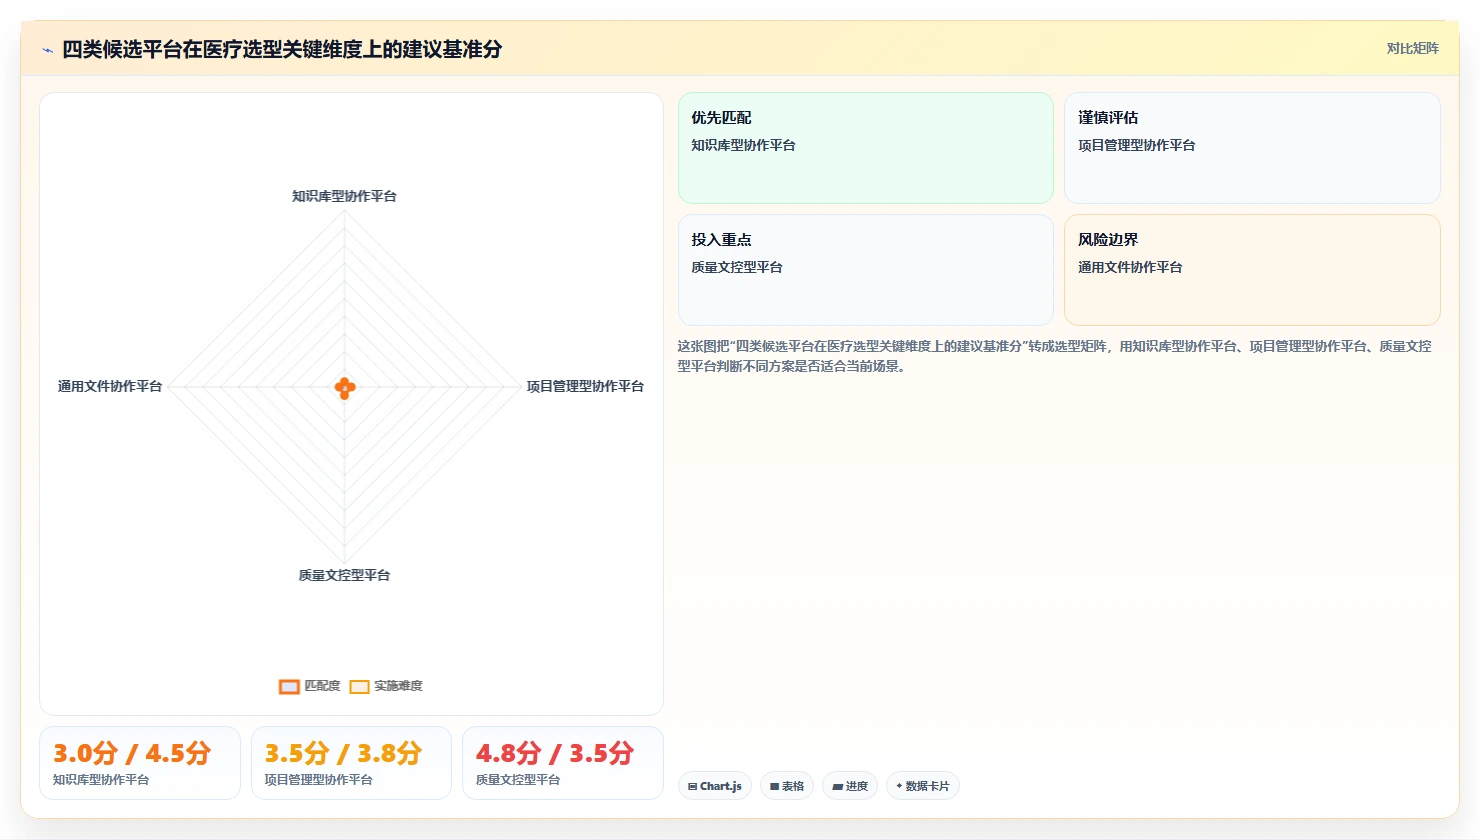Click the 进度 tag
Image resolution: width=1480 pixels, height=840 pixels.
click(x=850, y=786)
